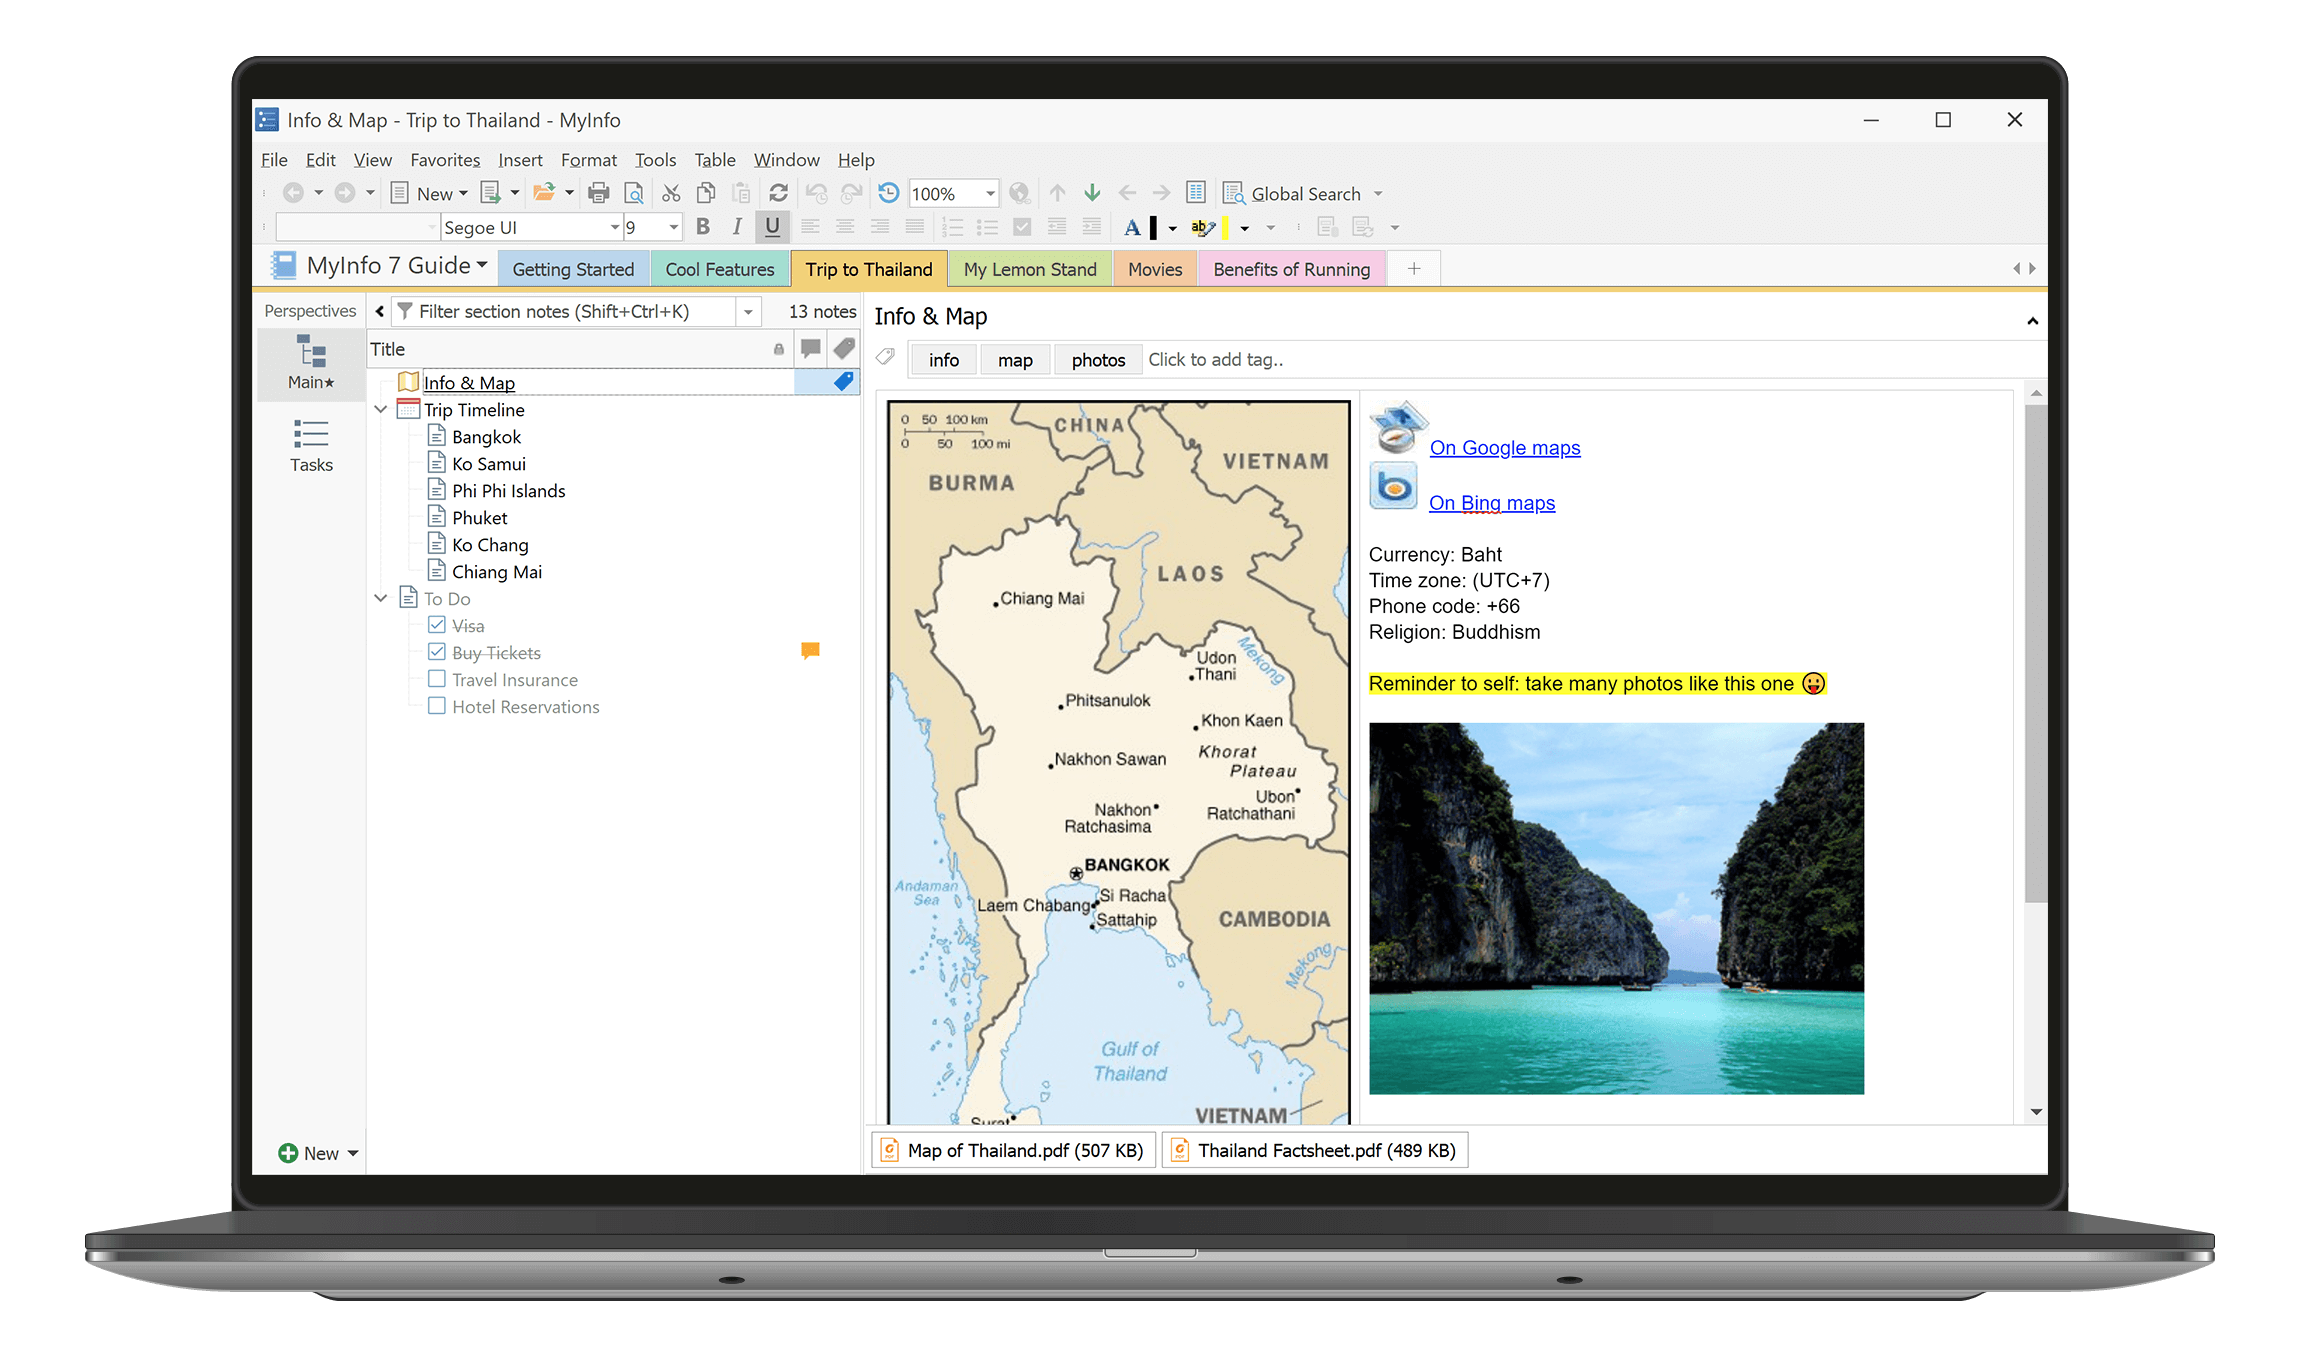The width and height of the screenshot is (2300, 1358).
Task: Click the Global Search icon
Action: tap(1234, 193)
